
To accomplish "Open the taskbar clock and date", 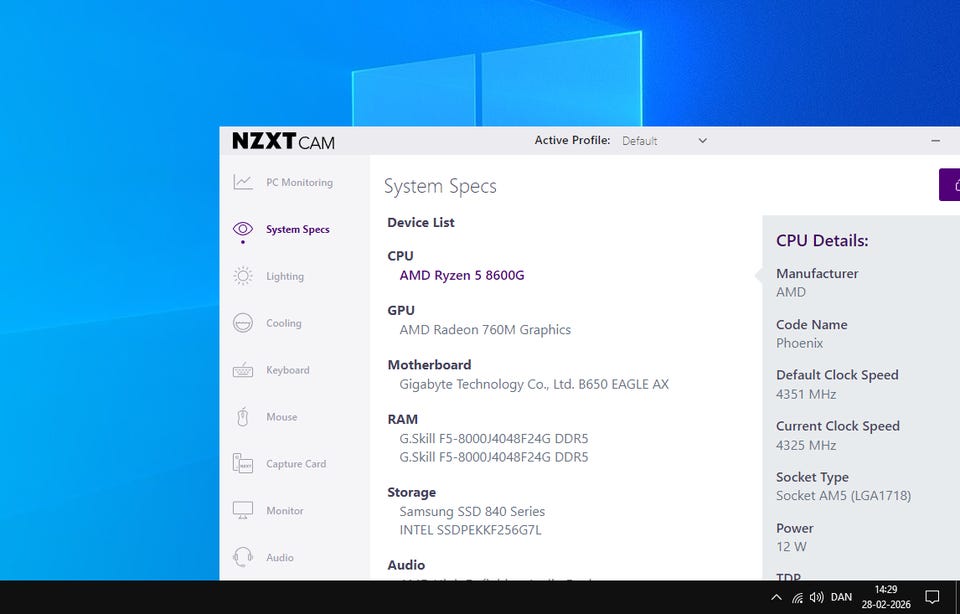I will point(886,598).
